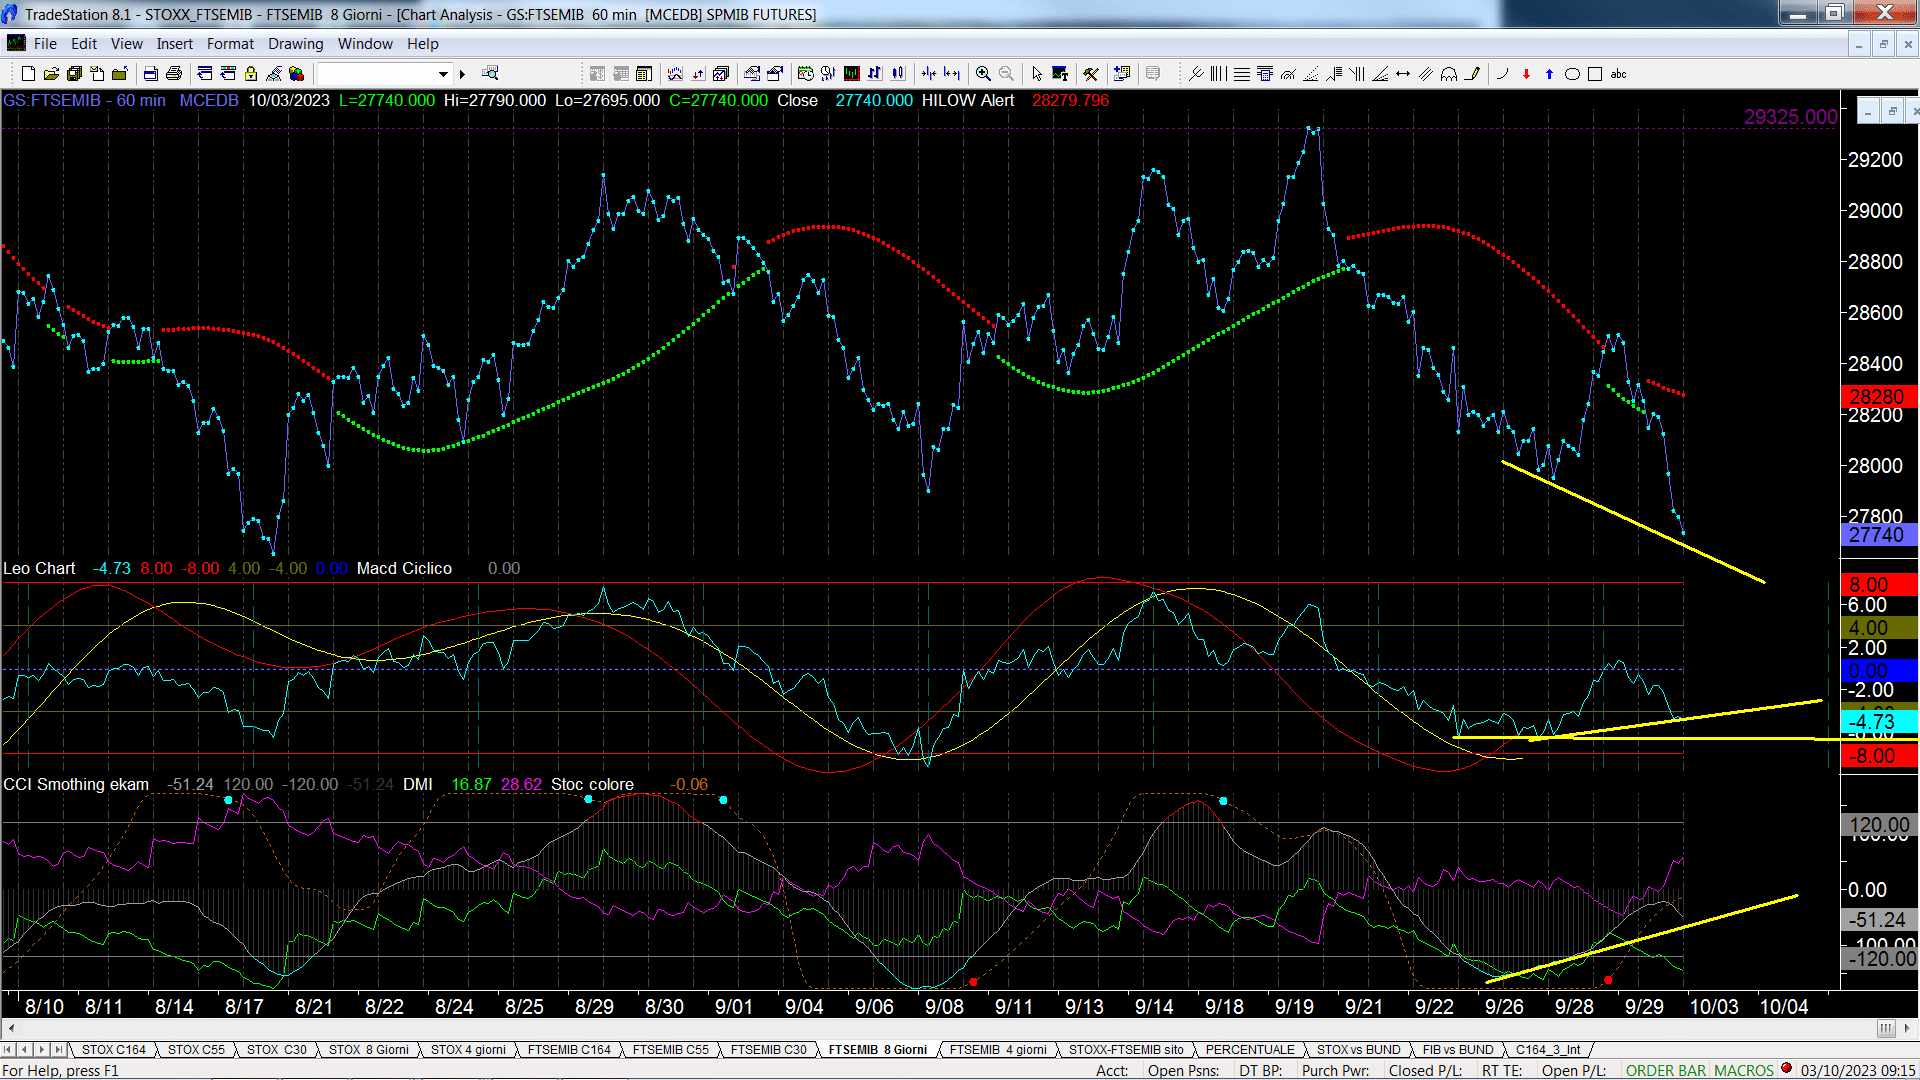1920x1080 pixels.
Task: Click the tab scroll first arrow
Action: pos(8,1049)
